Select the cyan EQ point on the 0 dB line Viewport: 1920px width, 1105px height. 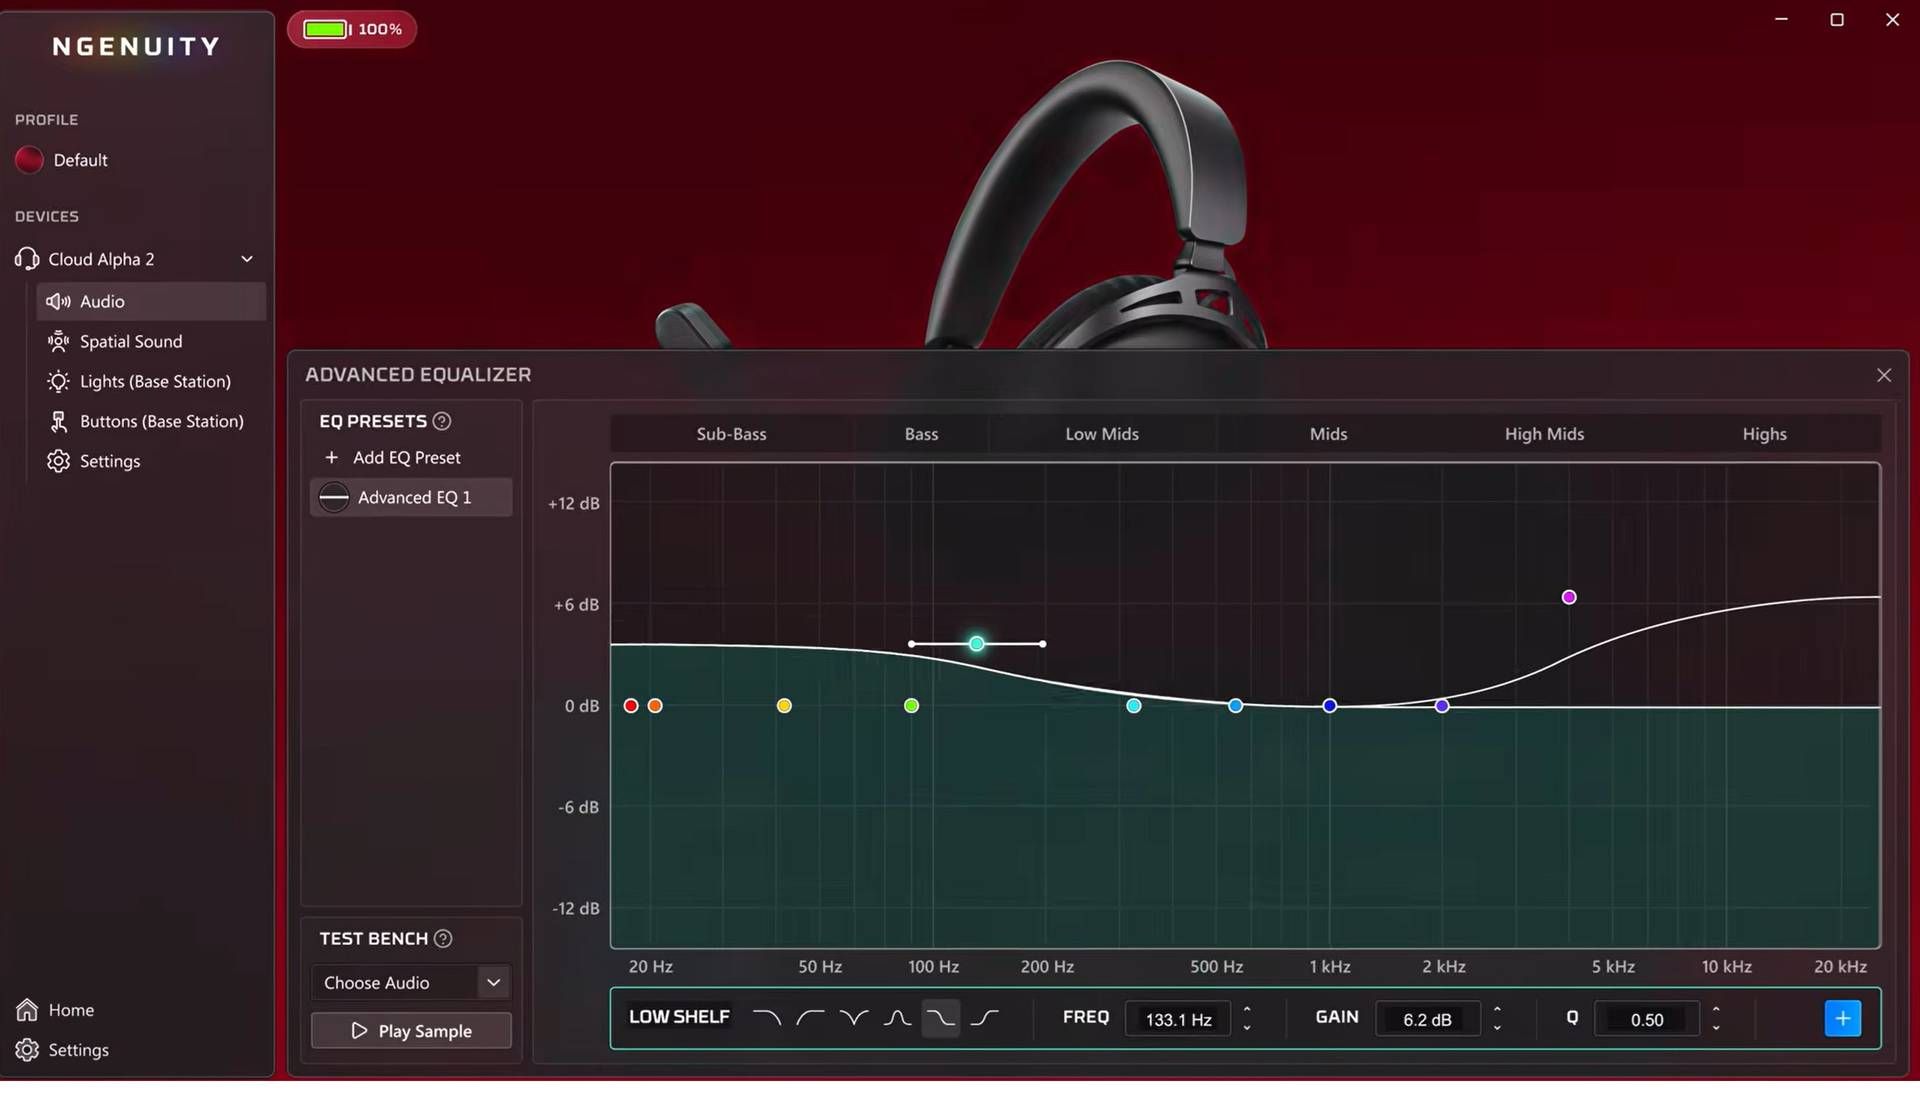click(1134, 706)
